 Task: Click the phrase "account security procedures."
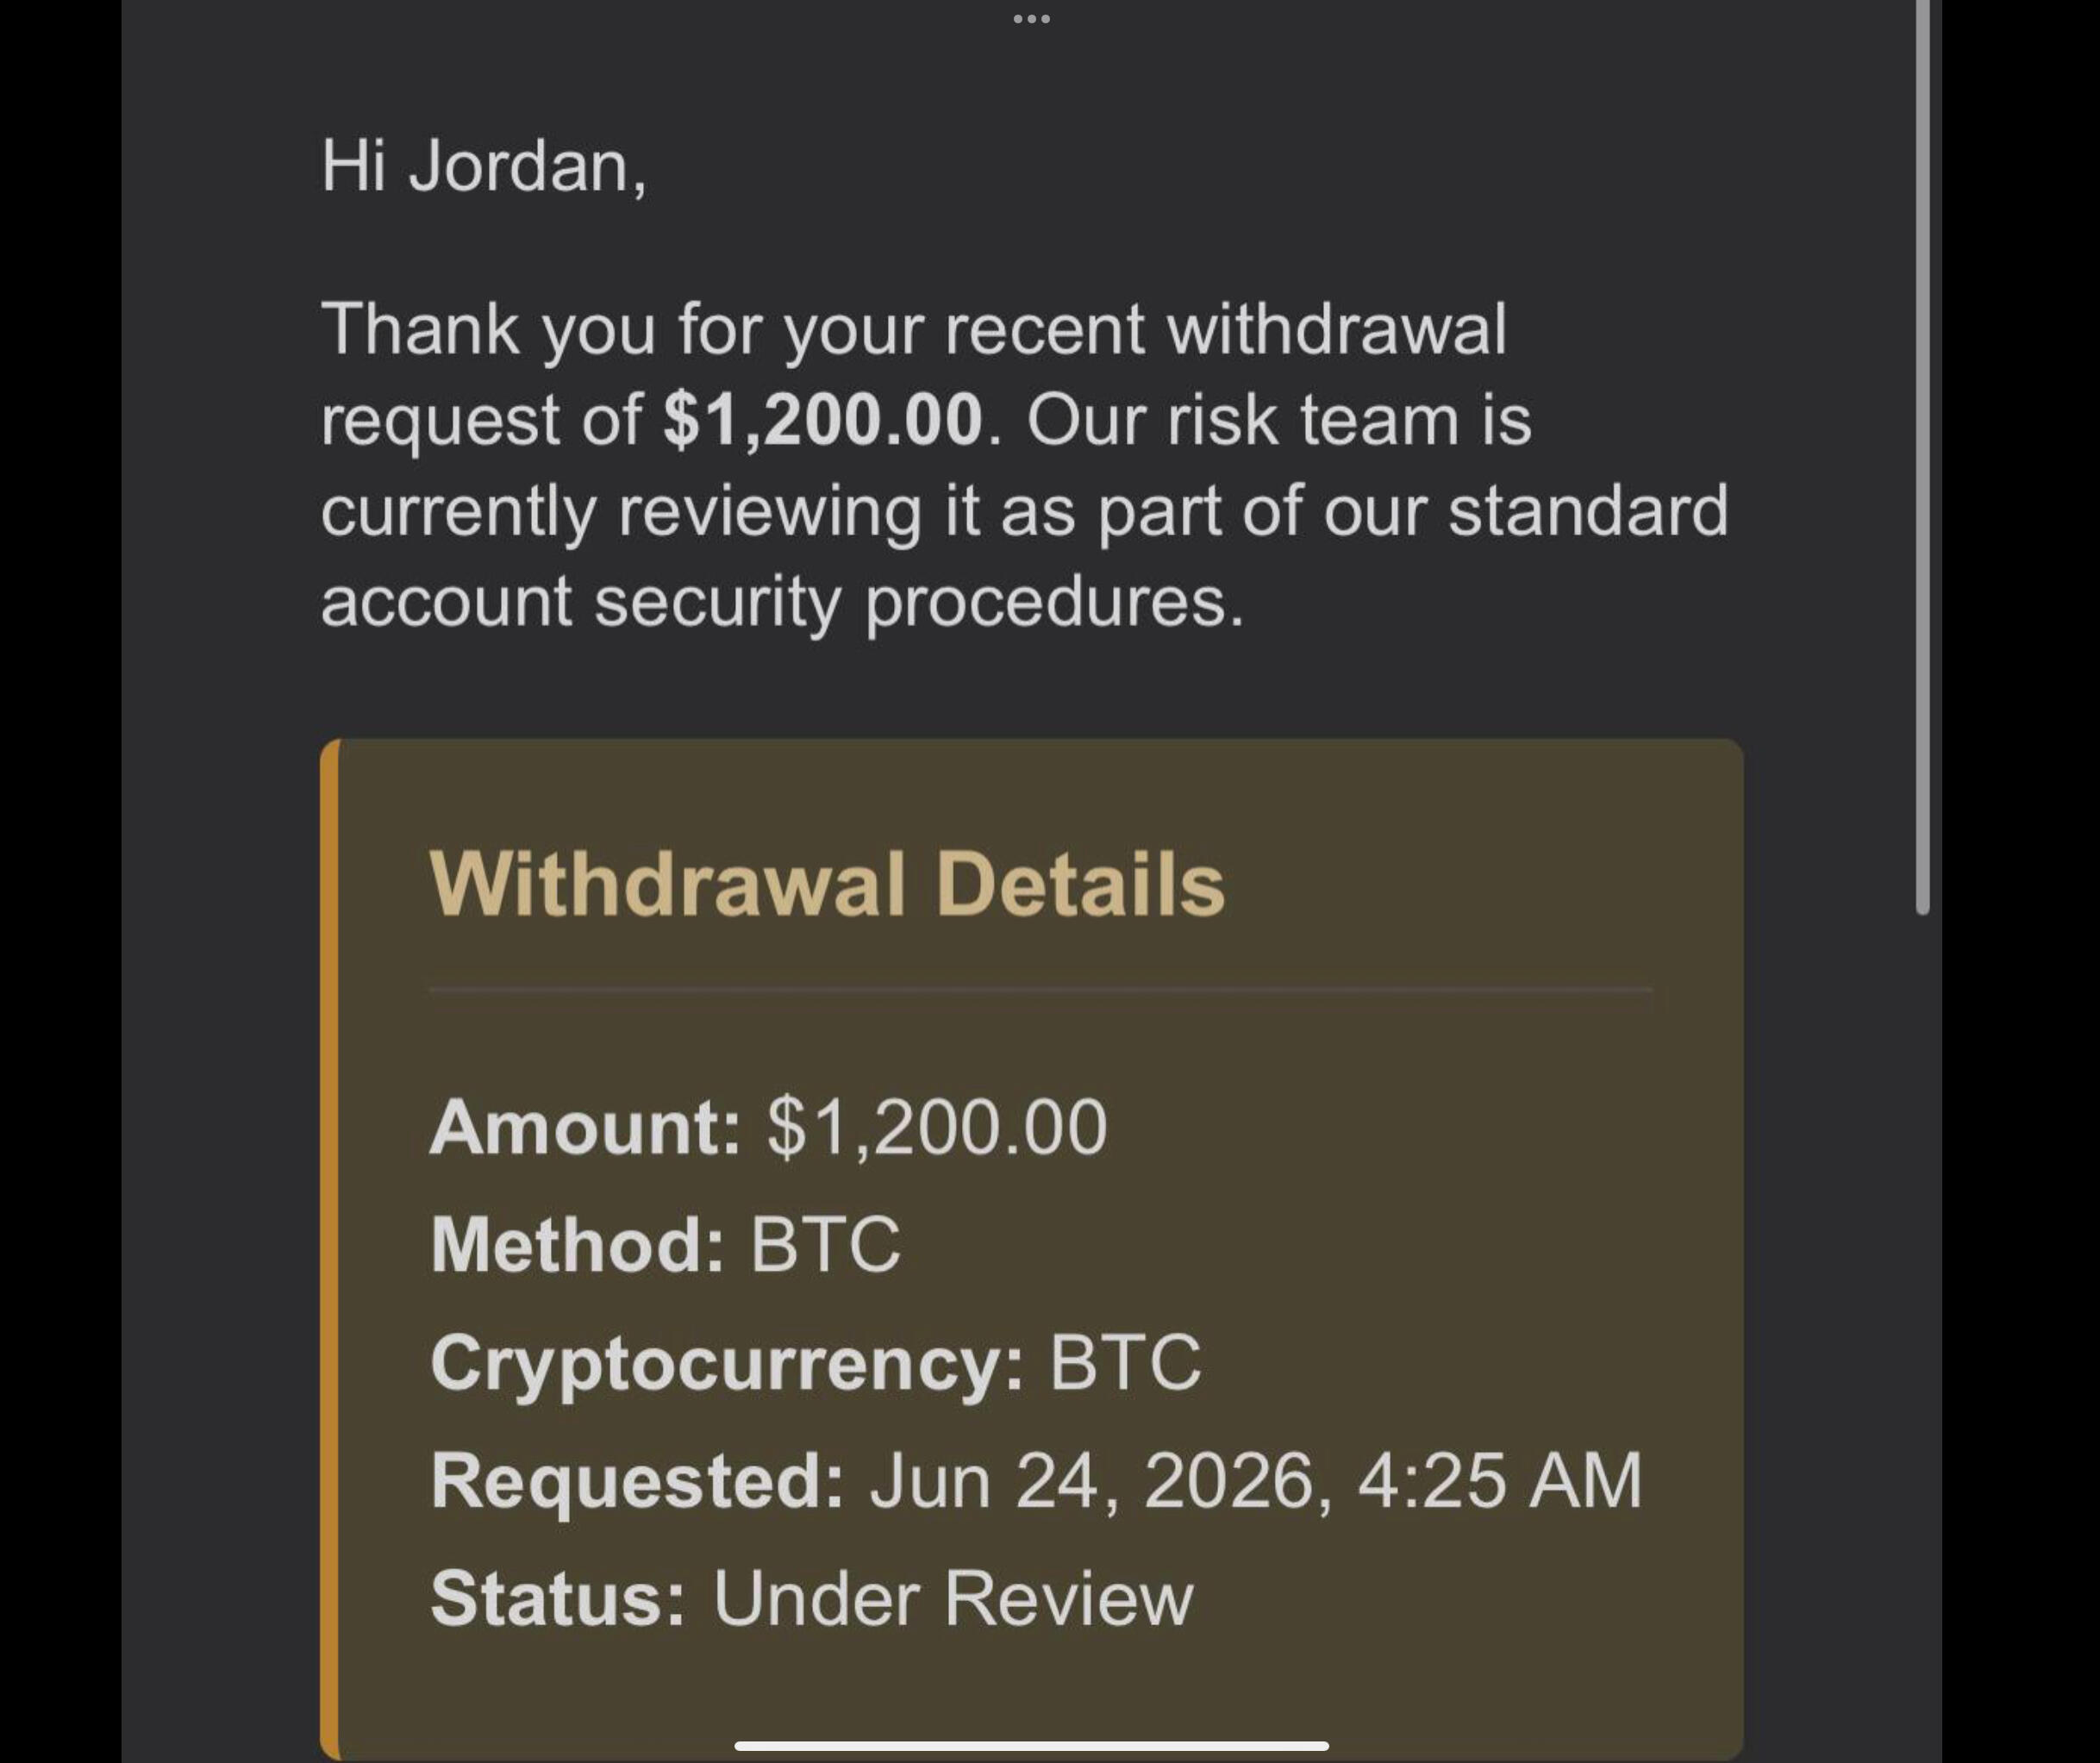[782, 602]
